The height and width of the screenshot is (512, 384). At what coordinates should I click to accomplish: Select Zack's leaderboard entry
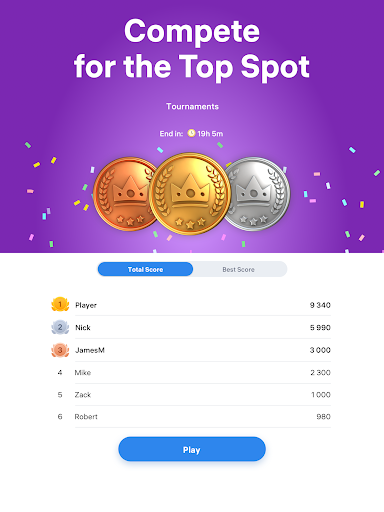[191, 395]
